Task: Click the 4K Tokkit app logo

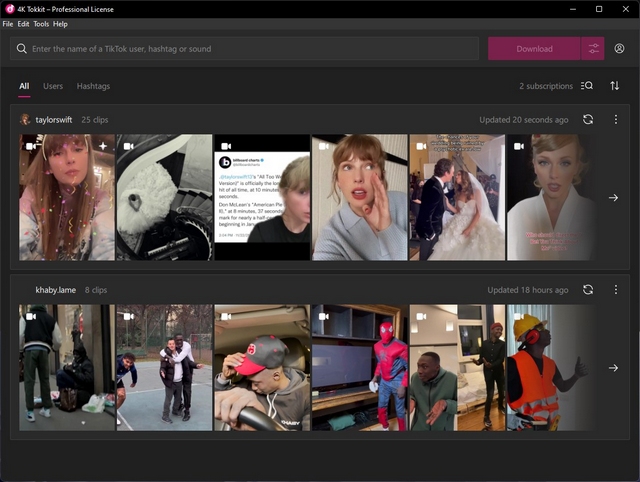Action: (10, 9)
